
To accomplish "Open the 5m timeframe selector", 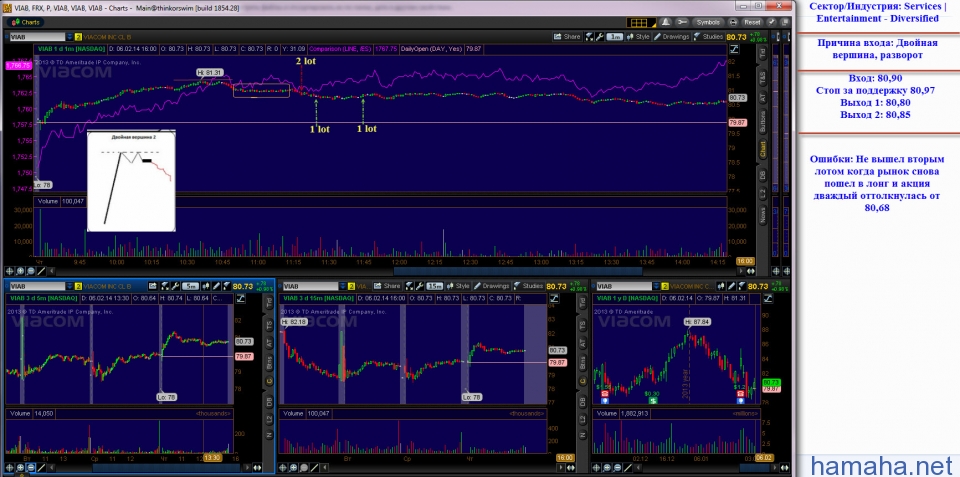I will coord(190,286).
